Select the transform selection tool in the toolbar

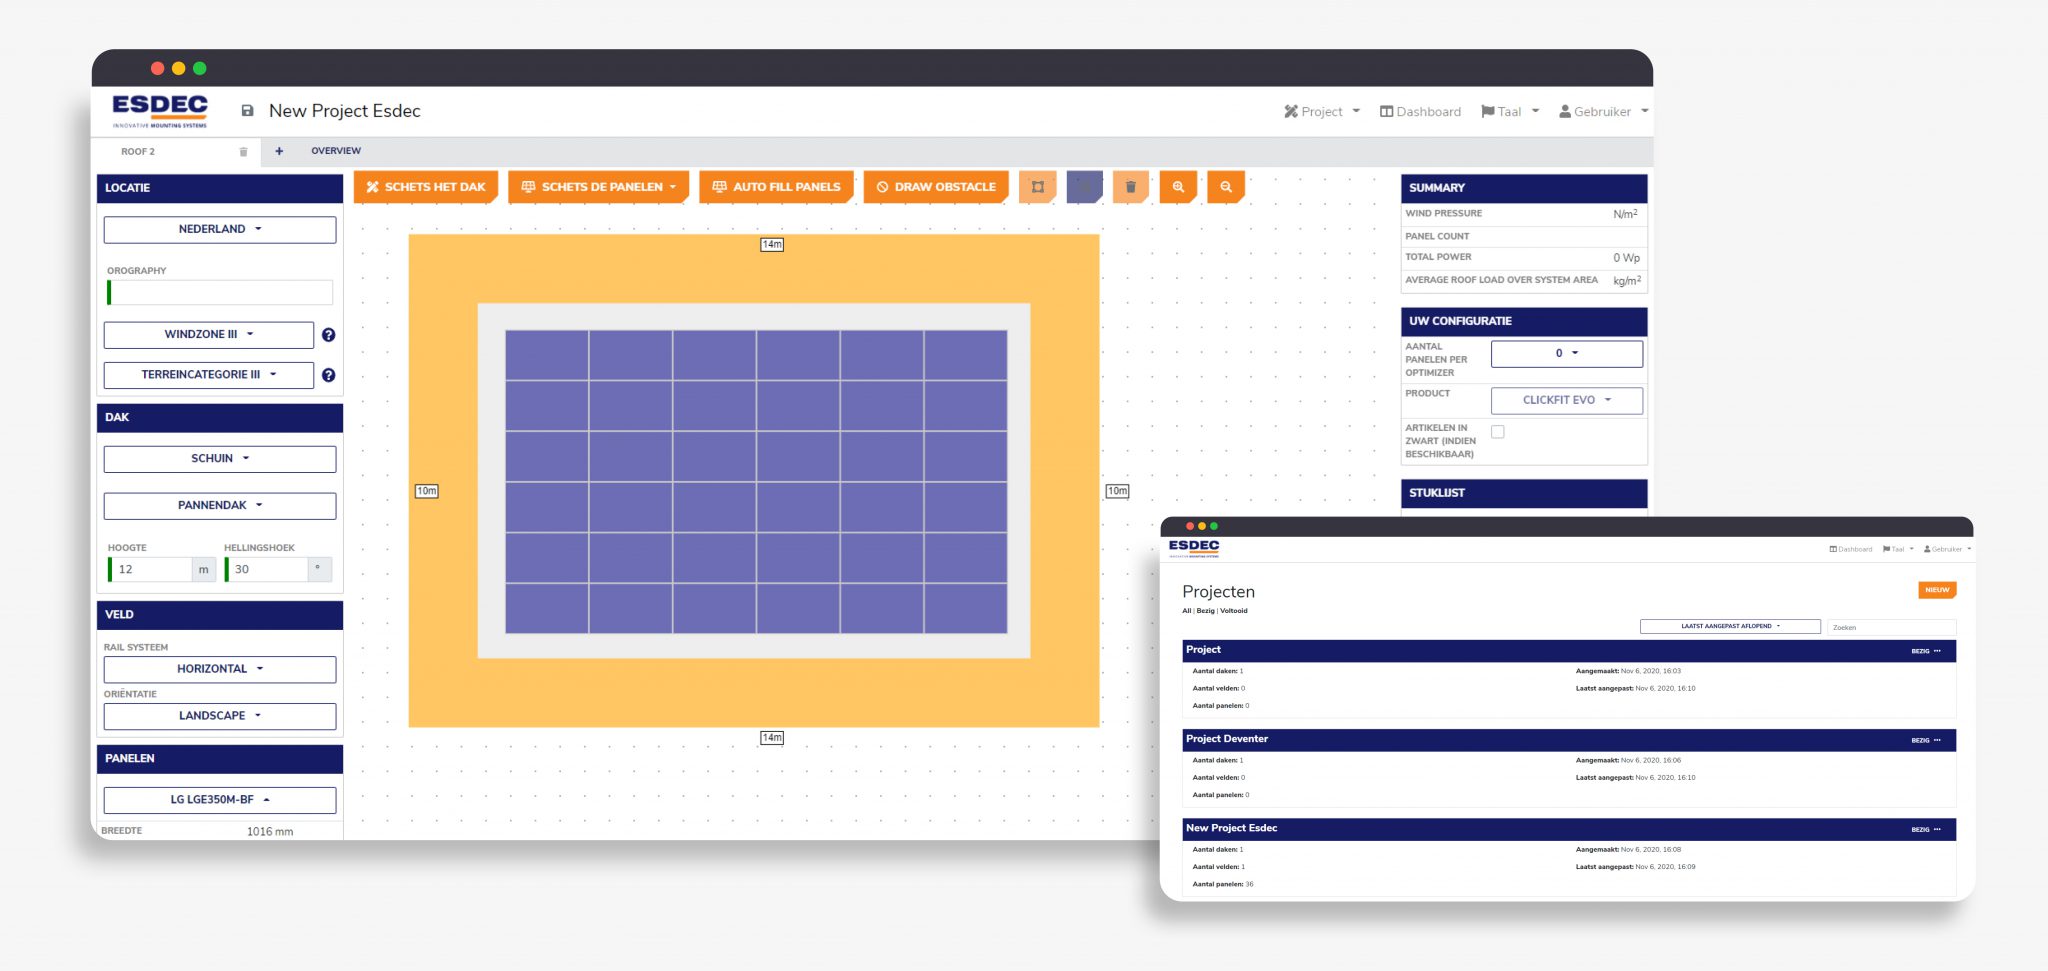pyautogui.click(x=1038, y=186)
